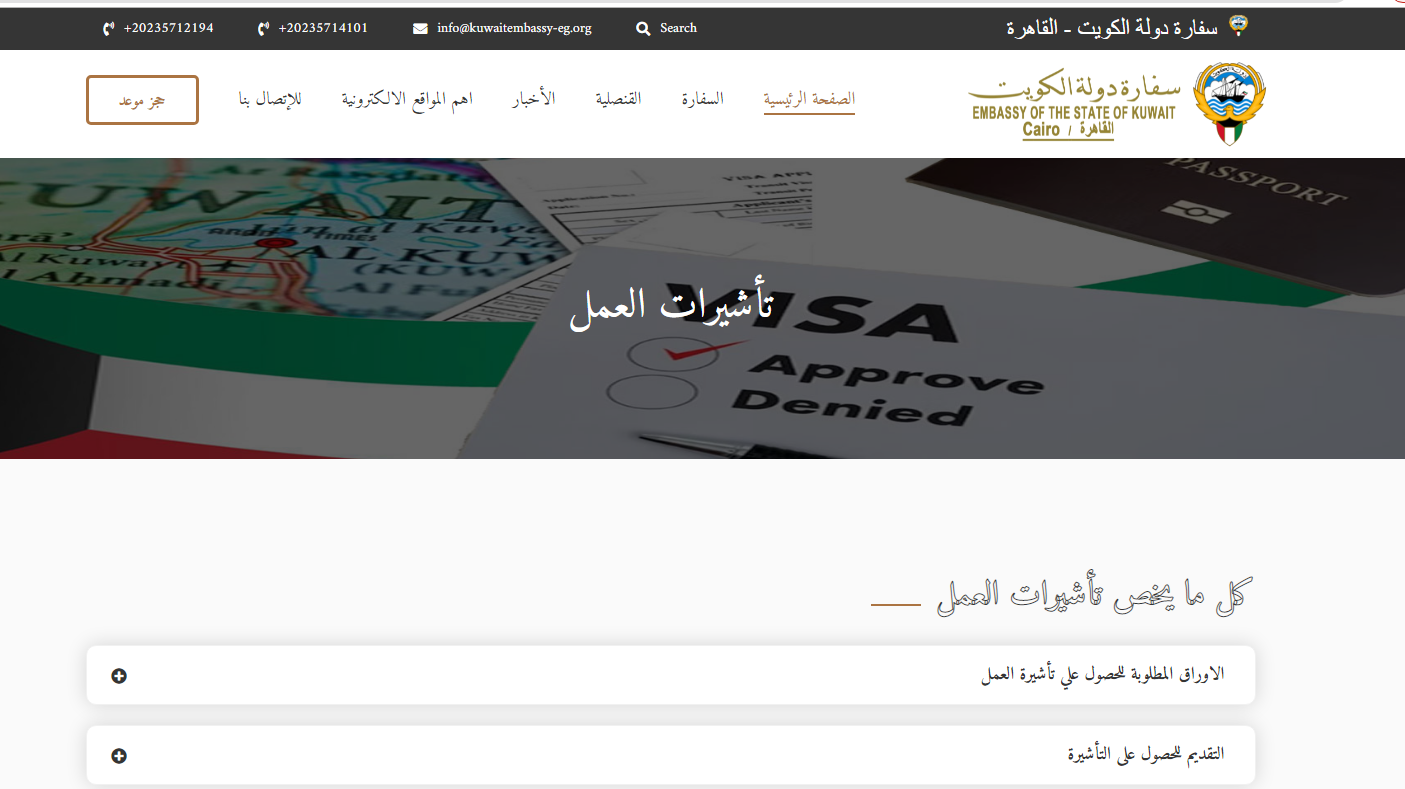The image size is (1405, 789).
Task: Click the التقديم للحصول على التأشيرة row title
Action: [x=1145, y=754]
